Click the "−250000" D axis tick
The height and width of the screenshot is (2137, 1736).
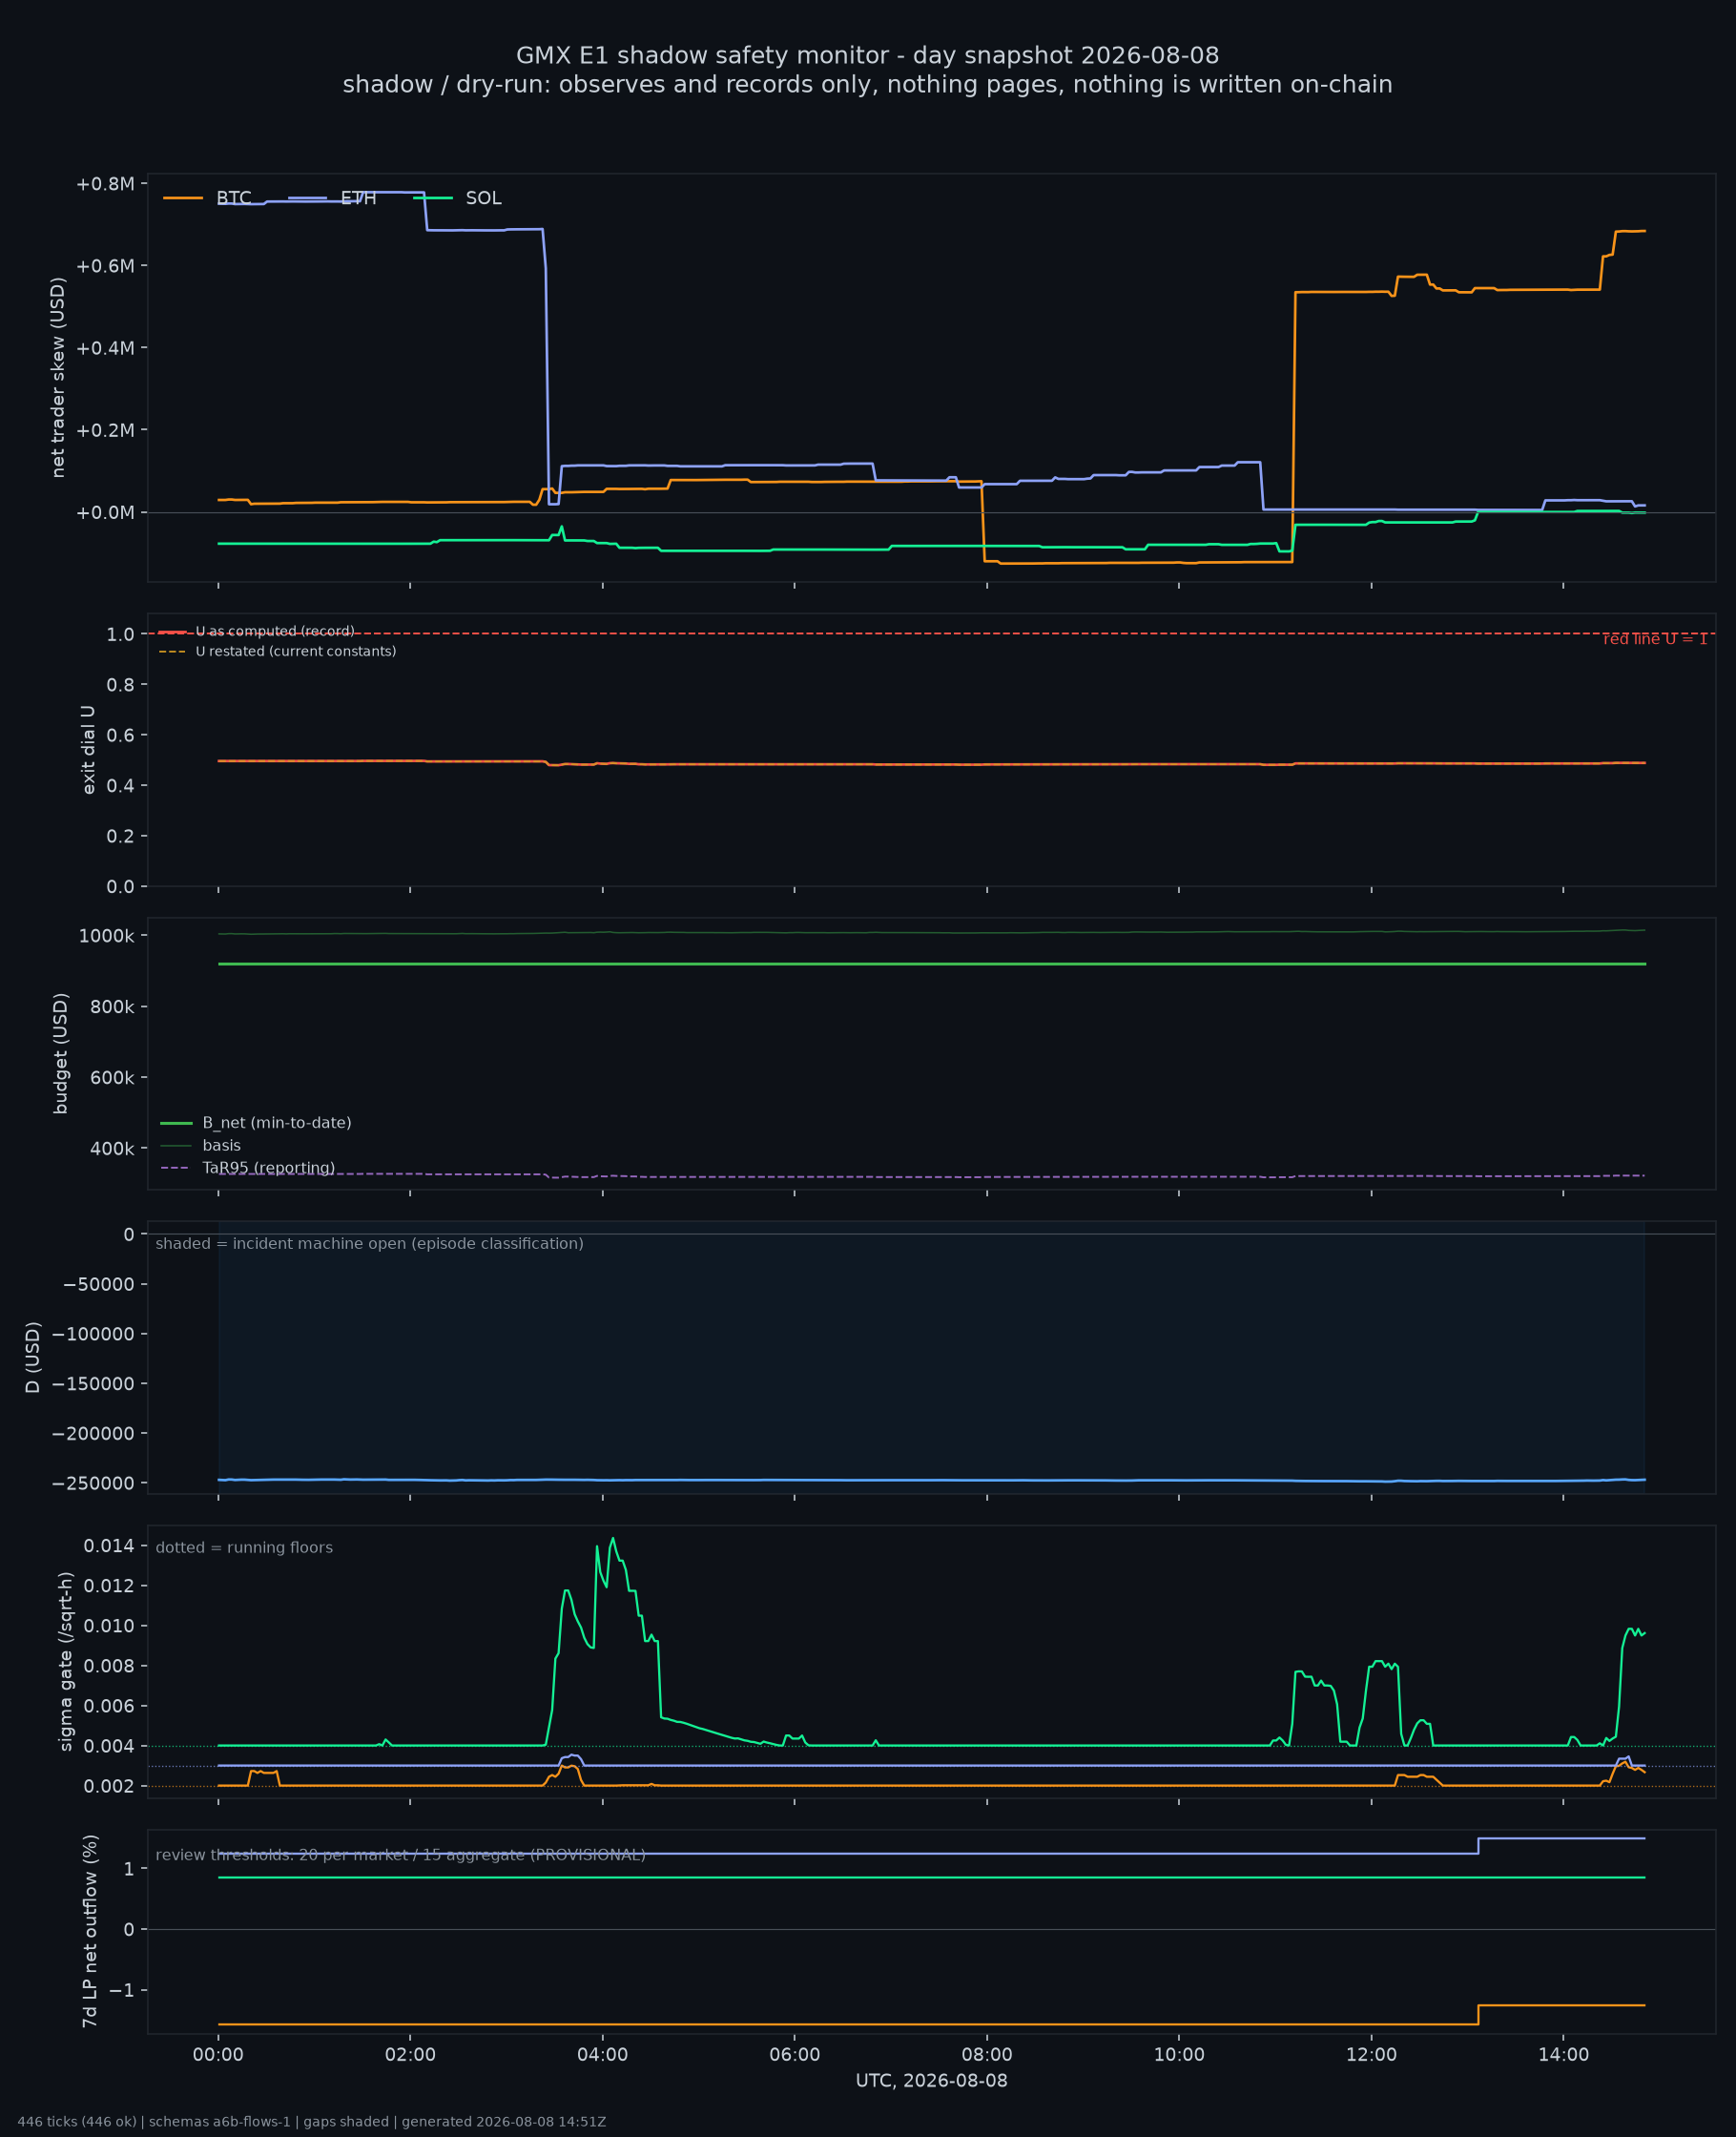[94, 1483]
